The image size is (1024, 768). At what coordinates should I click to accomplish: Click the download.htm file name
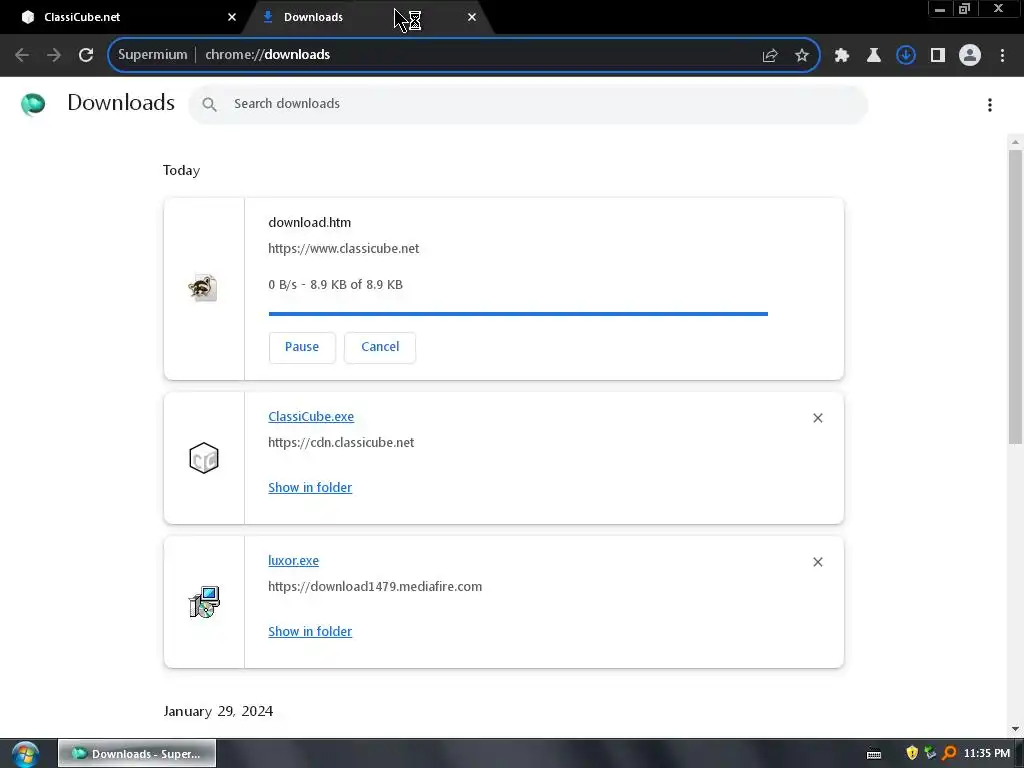point(310,223)
